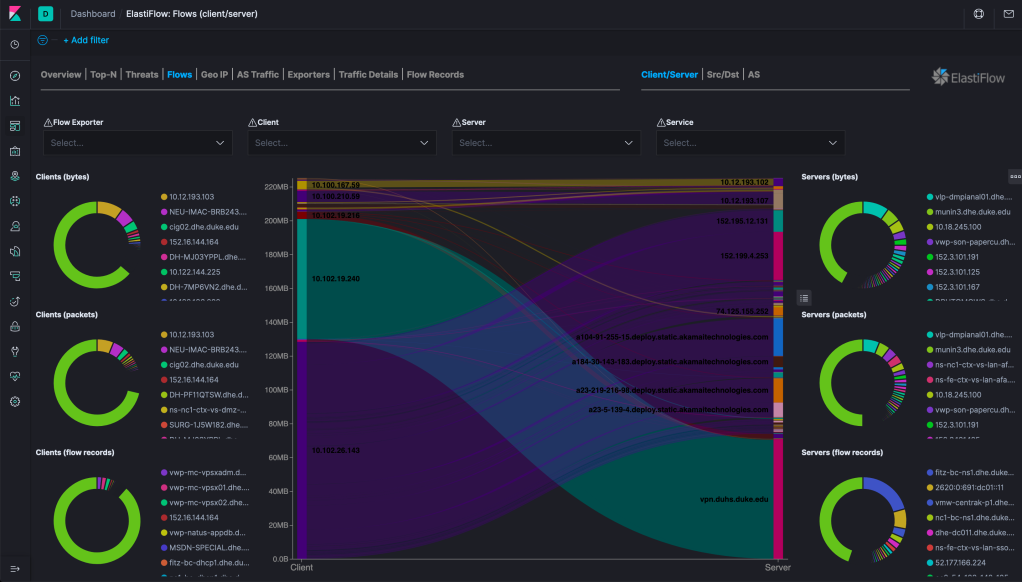Click the Servers (flow records) donut chart
The height and width of the screenshot is (582, 1022).
pos(862,519)
